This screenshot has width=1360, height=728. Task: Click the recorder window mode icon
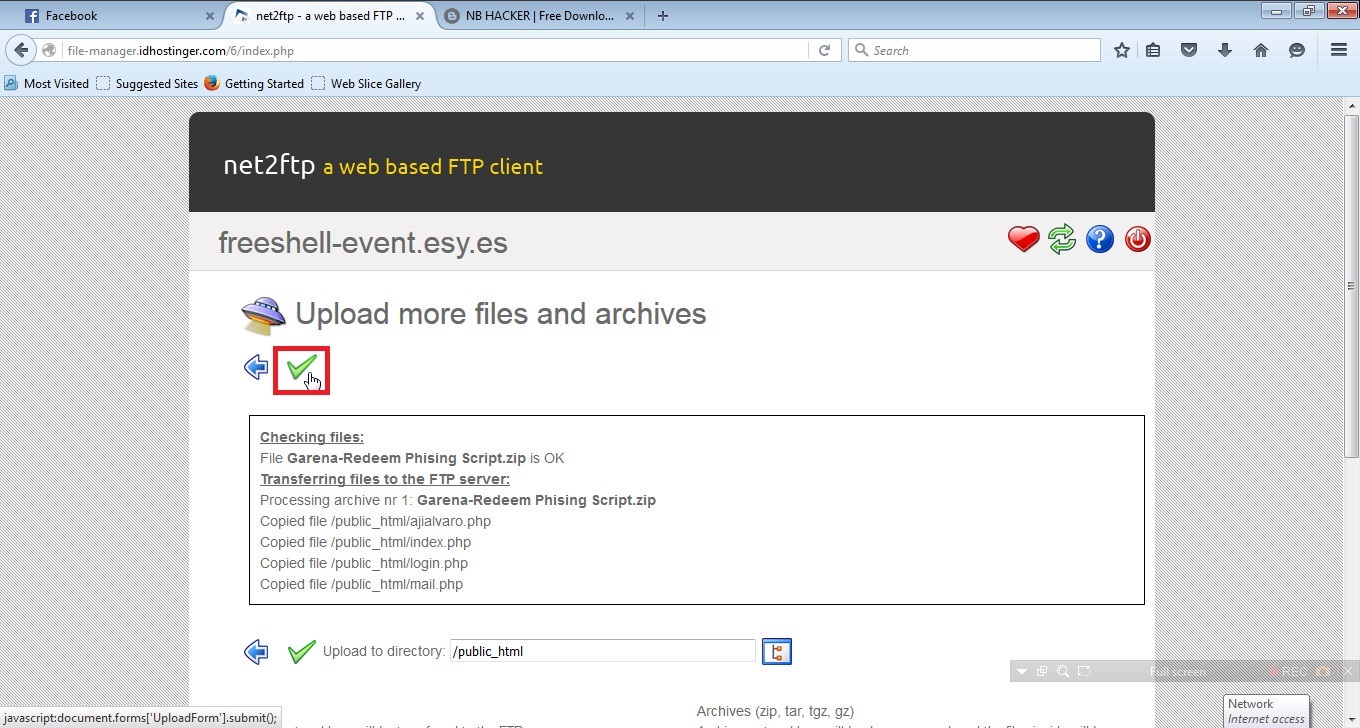tap(1041, 672)
